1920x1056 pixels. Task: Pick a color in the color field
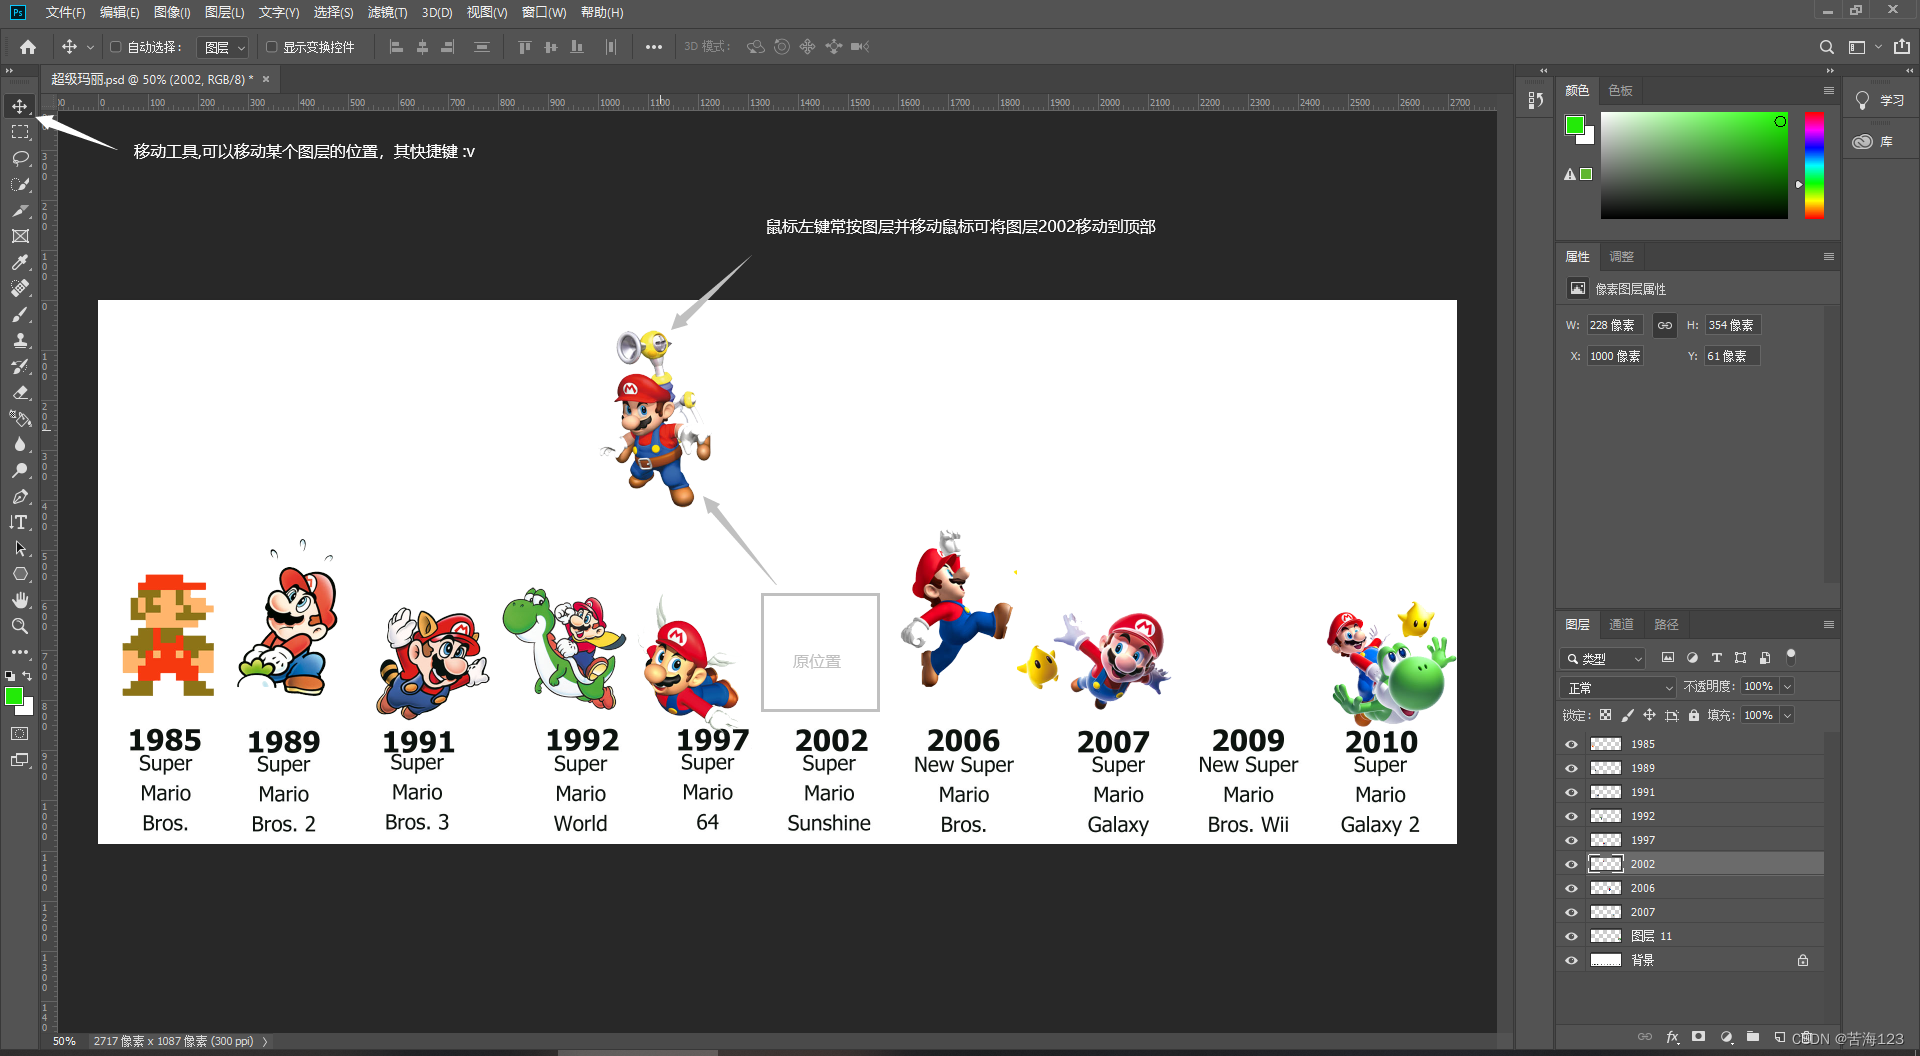[1694, 165]
